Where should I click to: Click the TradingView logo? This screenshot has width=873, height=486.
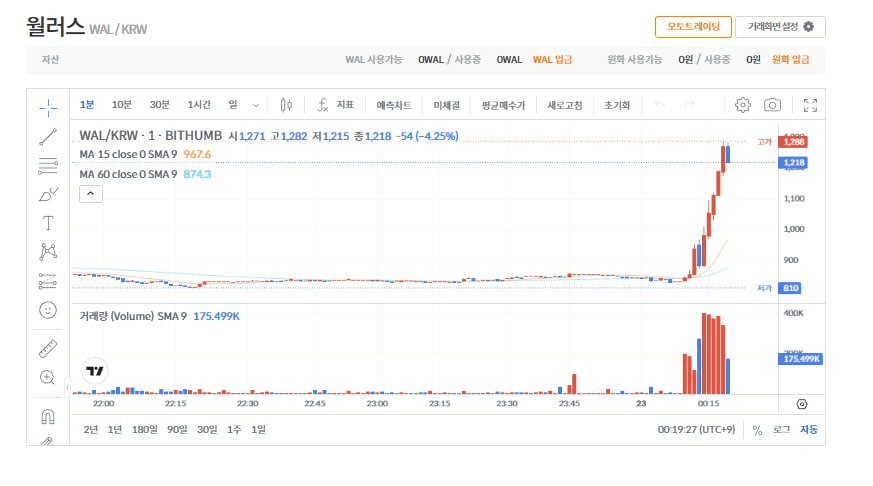pyautogui.click(x=95, y=371)
